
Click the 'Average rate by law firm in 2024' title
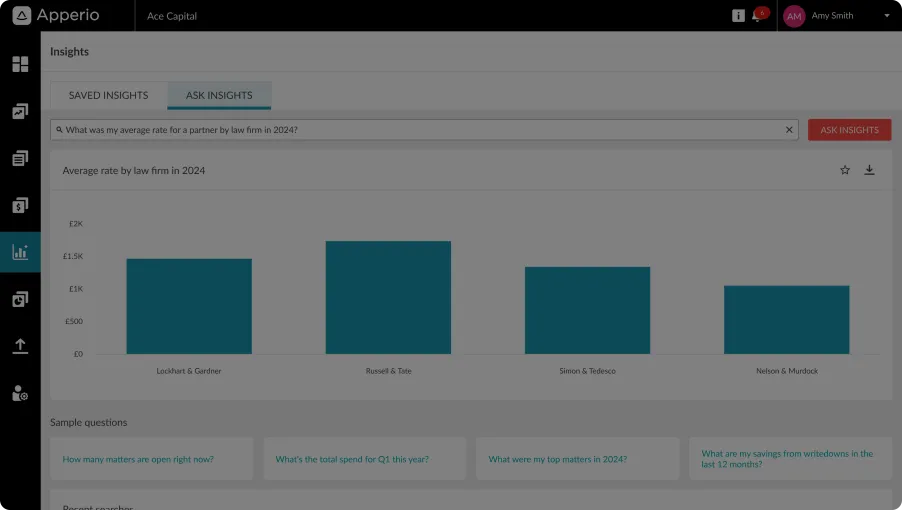click(x=133, y=170)
